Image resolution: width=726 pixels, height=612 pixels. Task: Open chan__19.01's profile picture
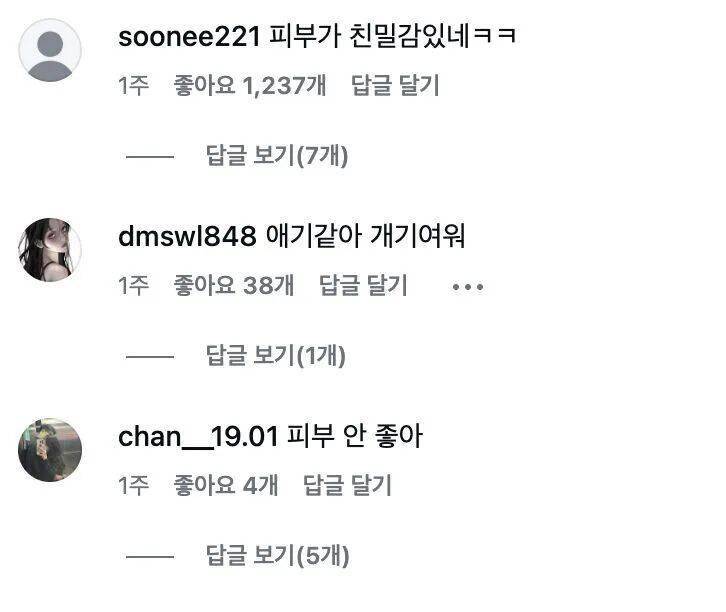[x=50, y=450]
